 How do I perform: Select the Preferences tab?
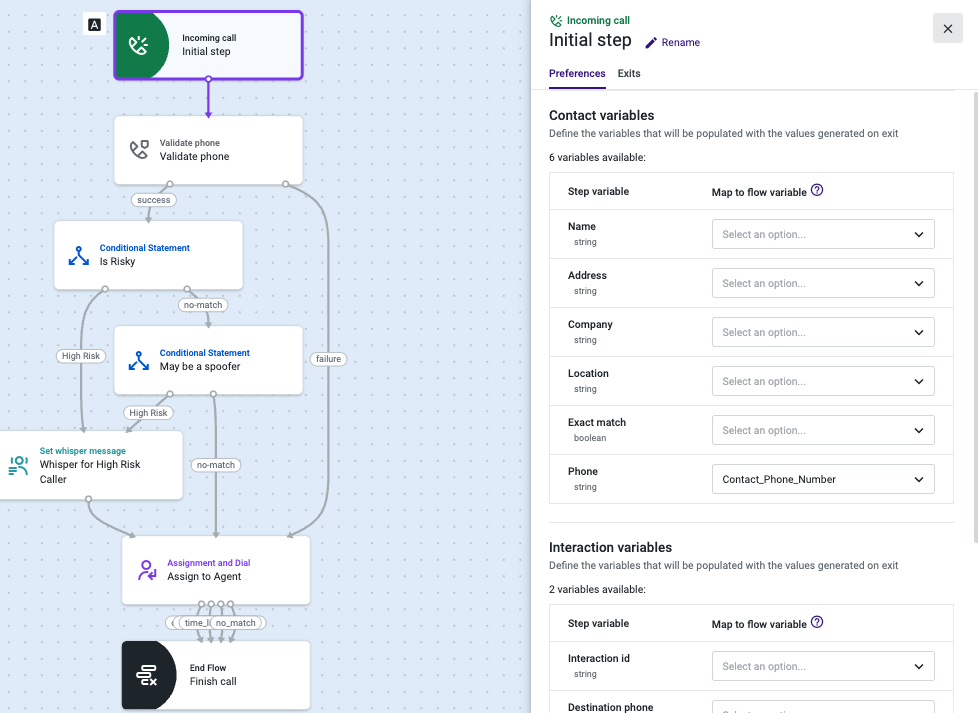[x=577, y=73]
